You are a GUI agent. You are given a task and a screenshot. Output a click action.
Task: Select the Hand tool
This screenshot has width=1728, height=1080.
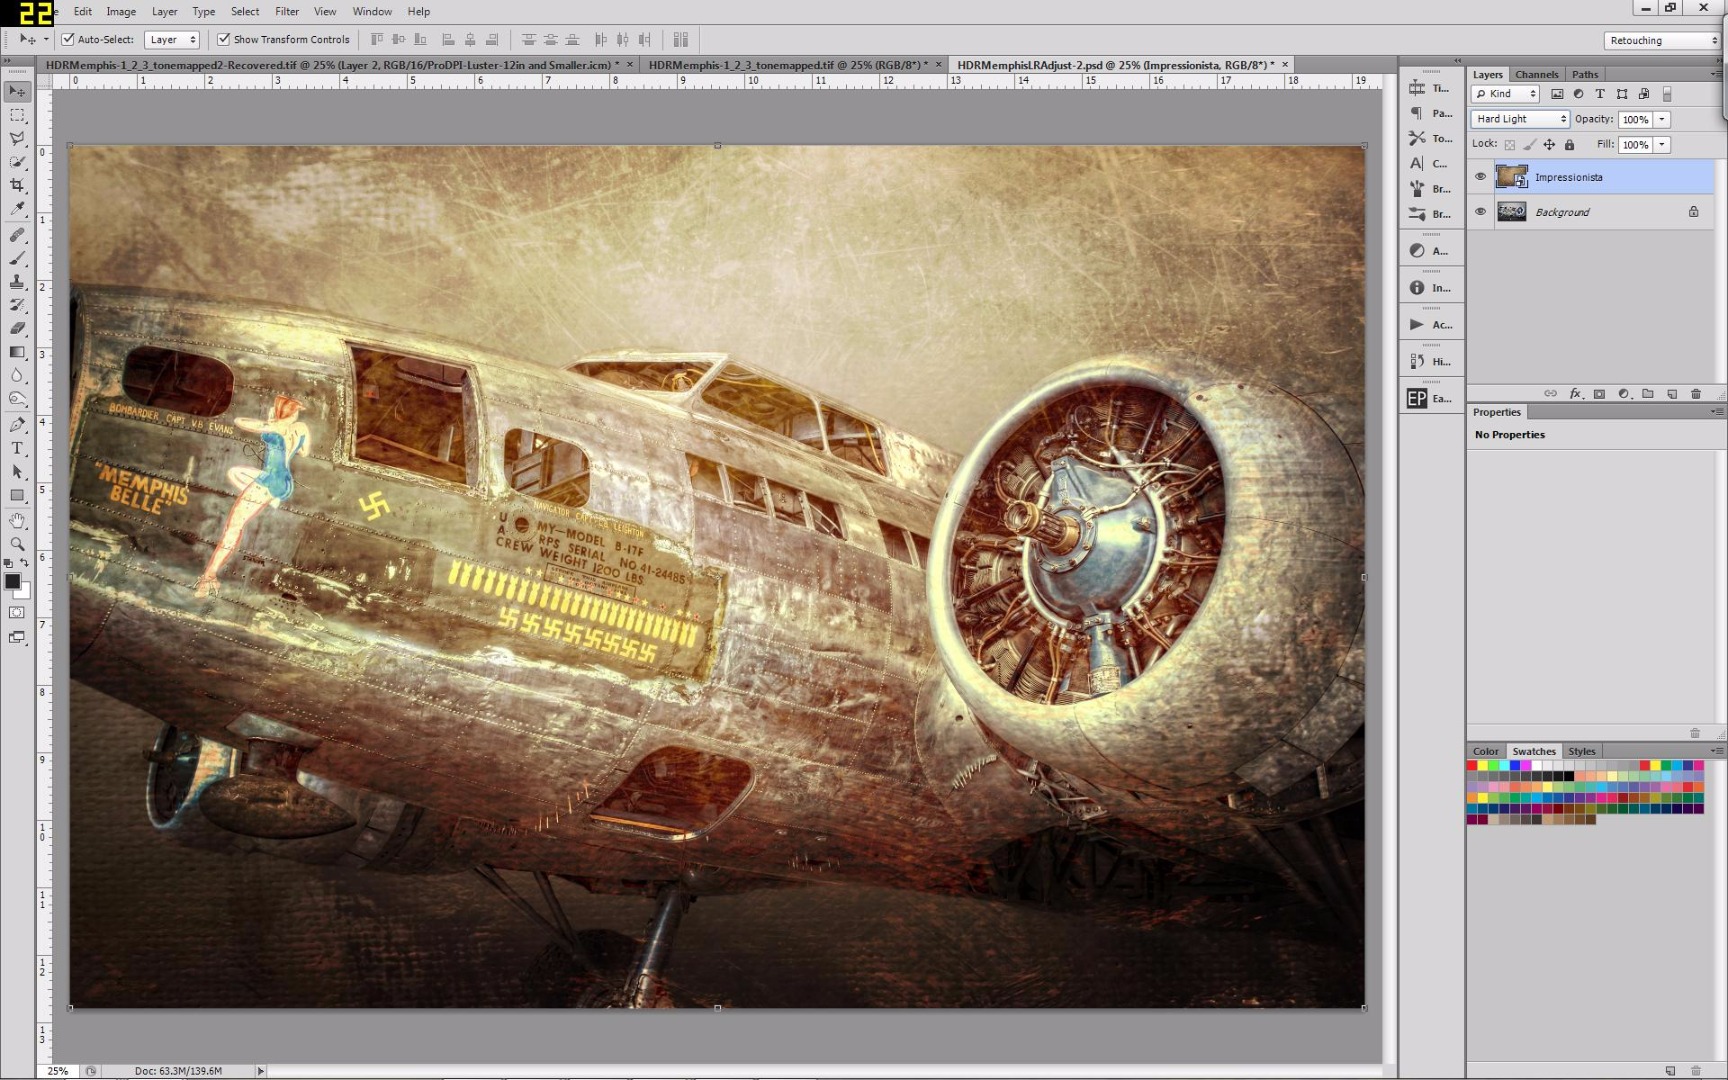(x=17, y=521)
